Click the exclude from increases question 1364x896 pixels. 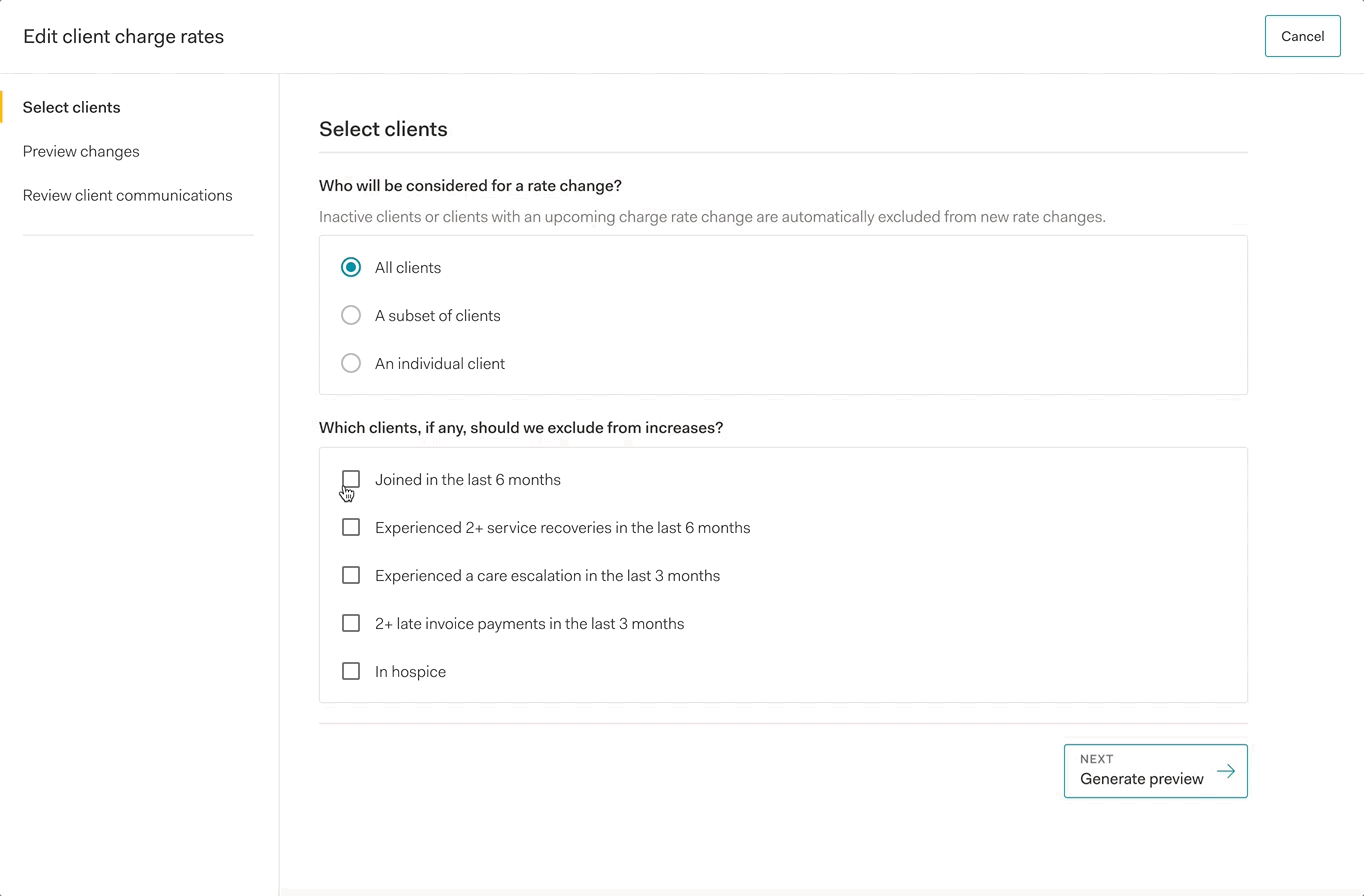coord(520,427)
